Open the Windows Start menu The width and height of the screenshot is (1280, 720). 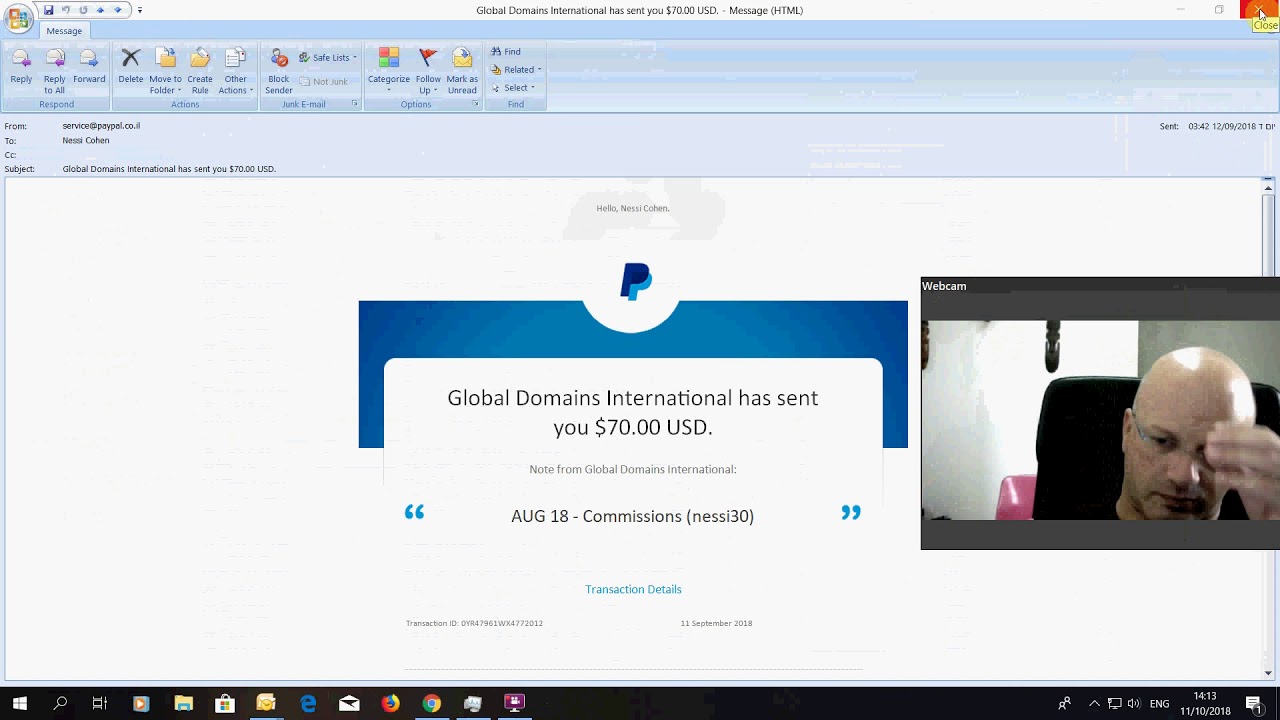click(x=19, y=703)
